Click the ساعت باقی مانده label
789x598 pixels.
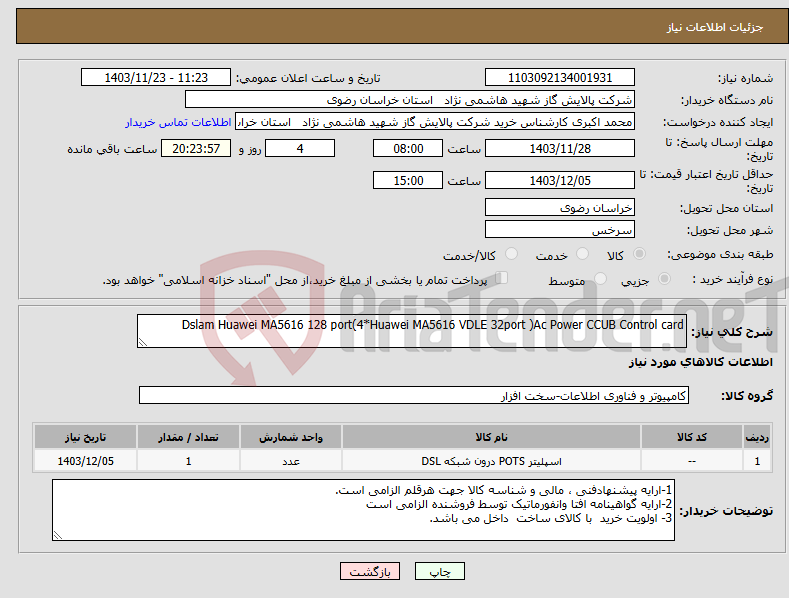point(112,150)
